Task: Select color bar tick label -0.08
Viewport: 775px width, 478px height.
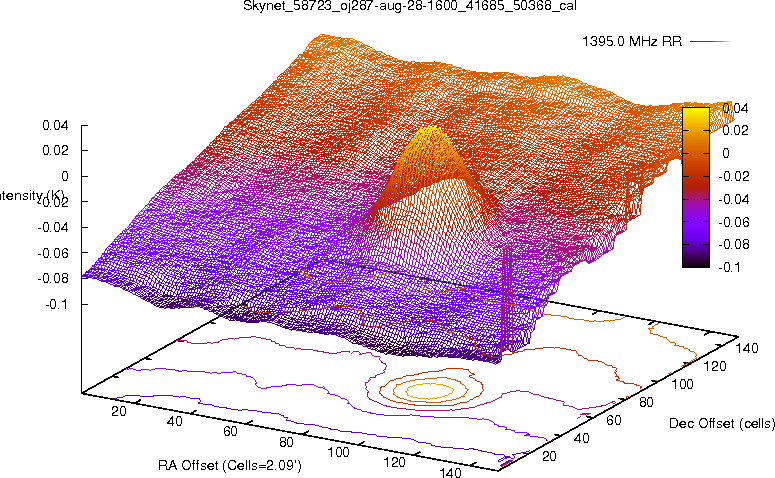Action: (733, 244)
